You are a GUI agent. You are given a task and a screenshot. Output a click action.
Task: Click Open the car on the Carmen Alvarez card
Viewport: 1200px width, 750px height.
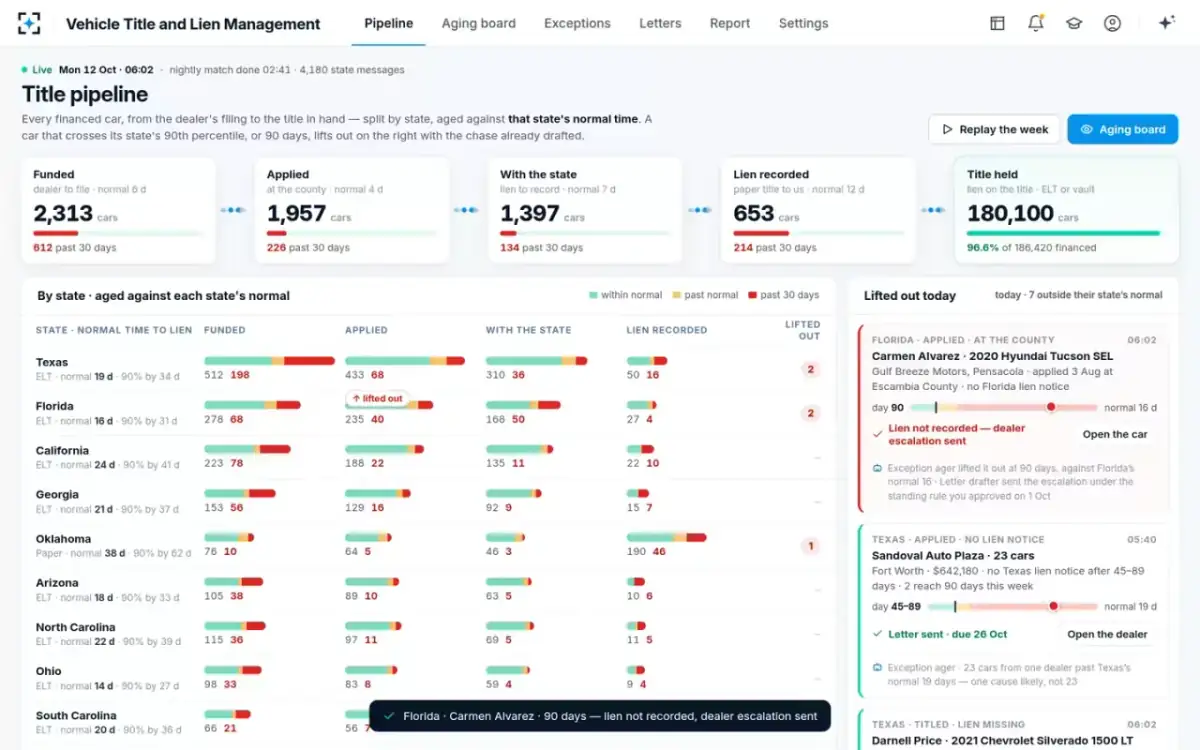1115,434
